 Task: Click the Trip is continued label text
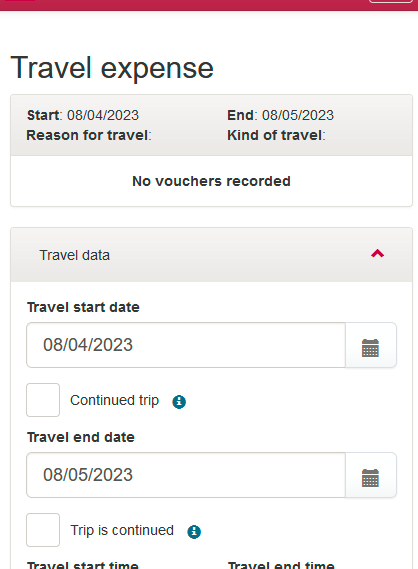[122, 530]
